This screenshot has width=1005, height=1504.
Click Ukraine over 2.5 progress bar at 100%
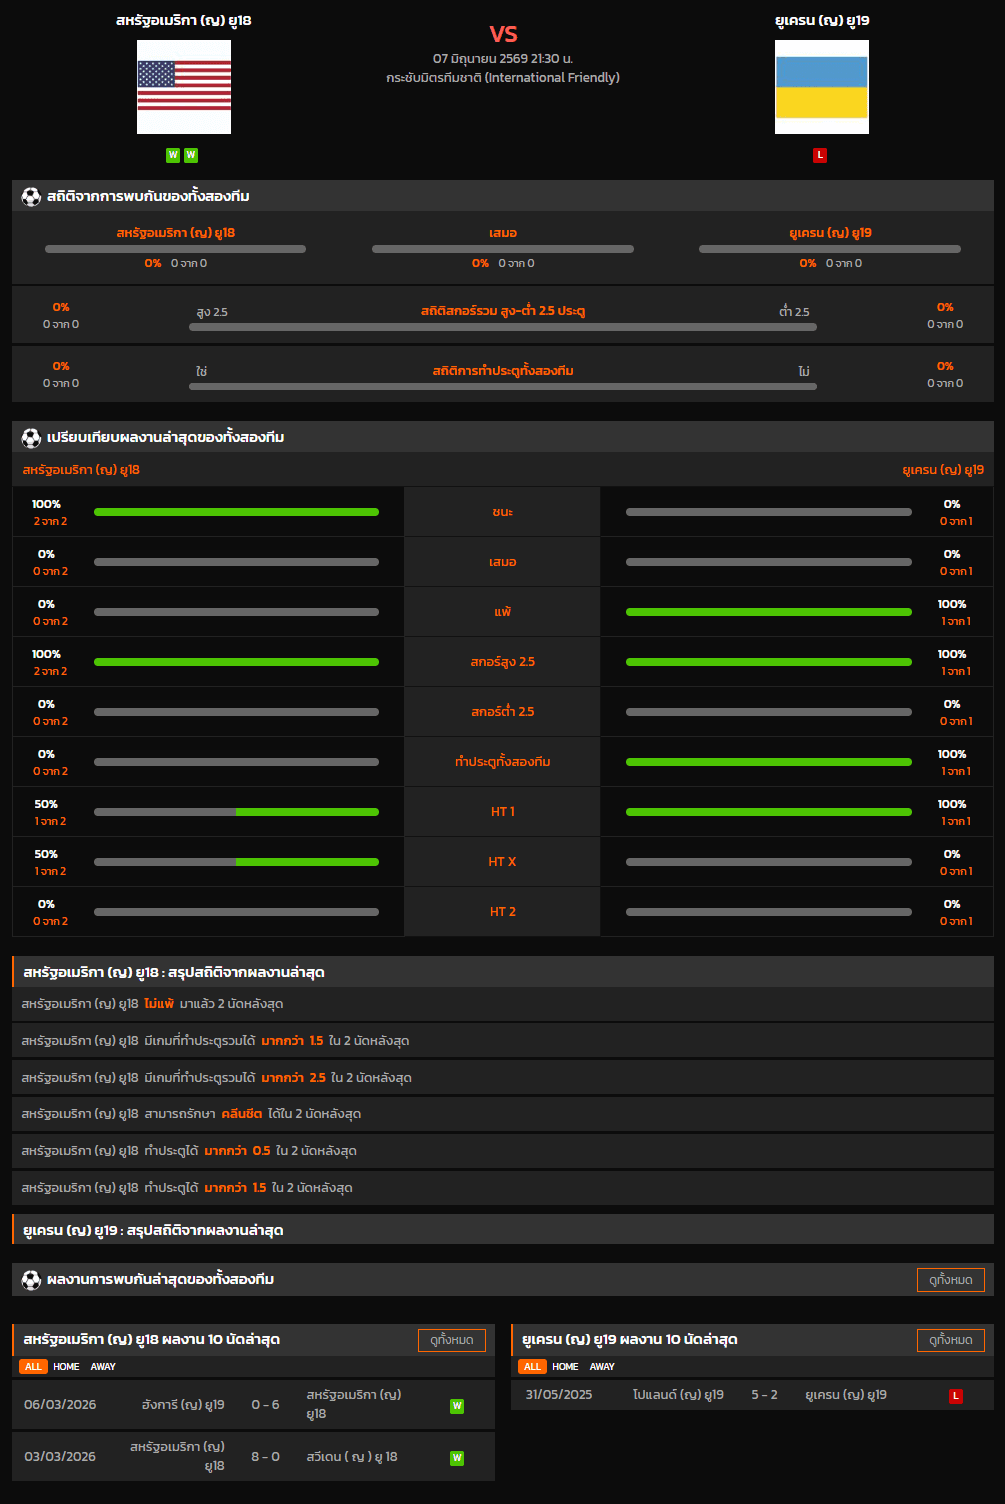tap(769, 662)
